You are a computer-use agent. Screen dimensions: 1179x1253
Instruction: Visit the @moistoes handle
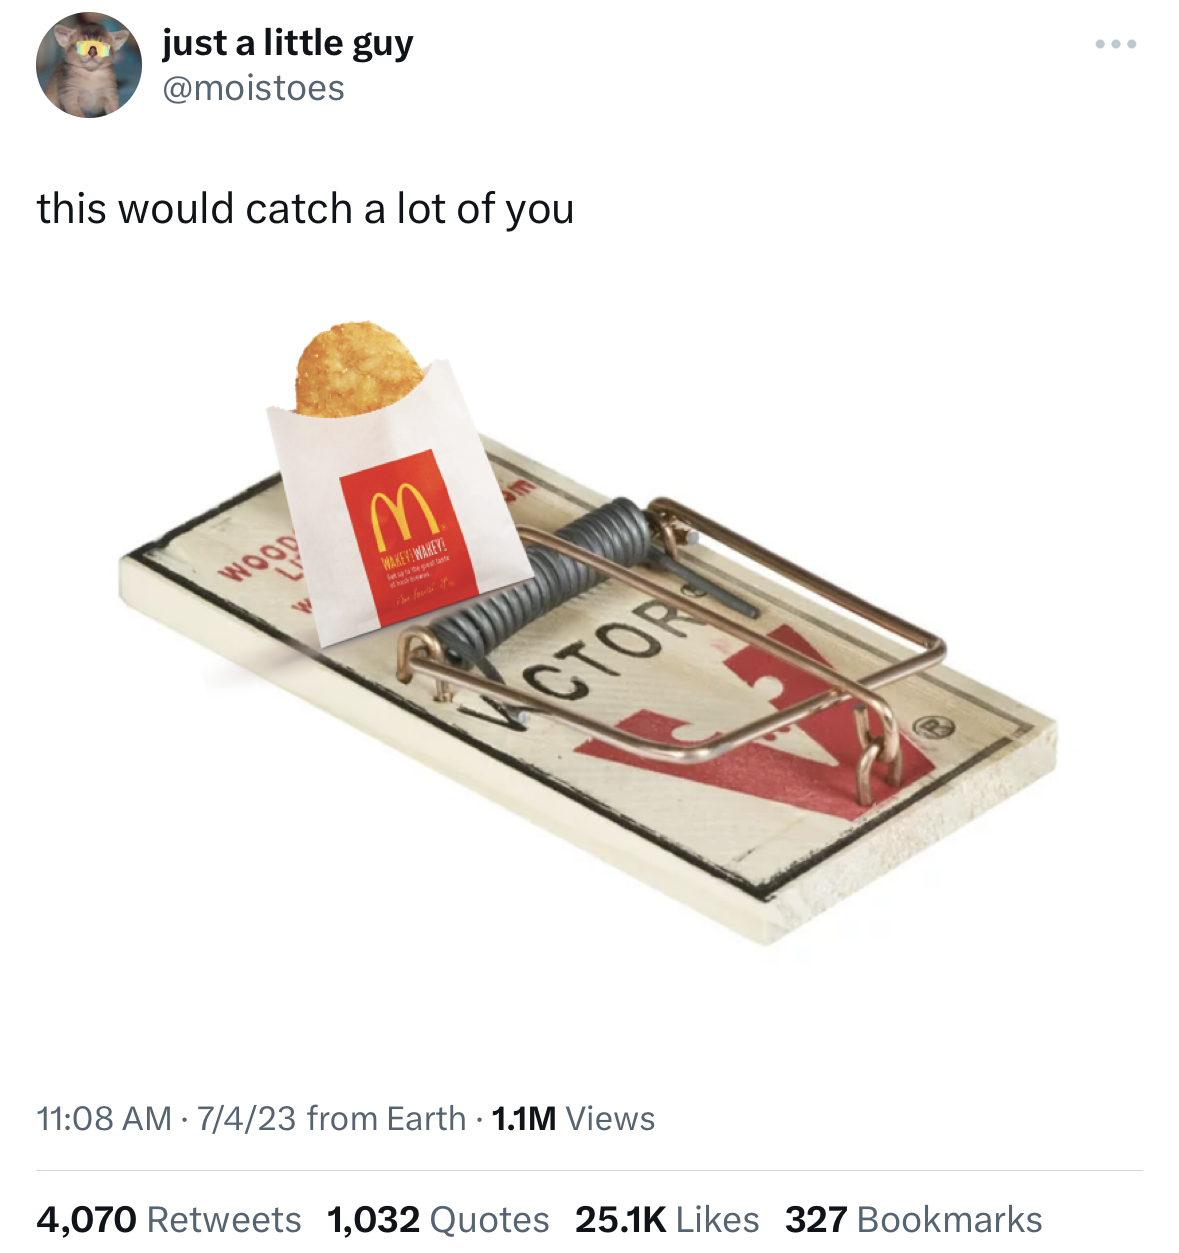253,89
